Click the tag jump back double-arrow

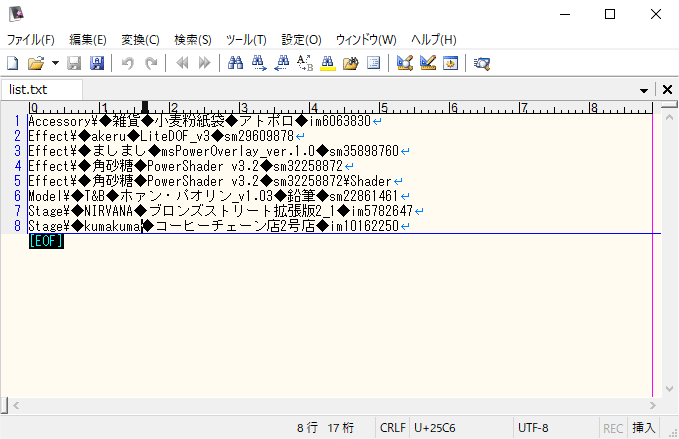[182, 63]
